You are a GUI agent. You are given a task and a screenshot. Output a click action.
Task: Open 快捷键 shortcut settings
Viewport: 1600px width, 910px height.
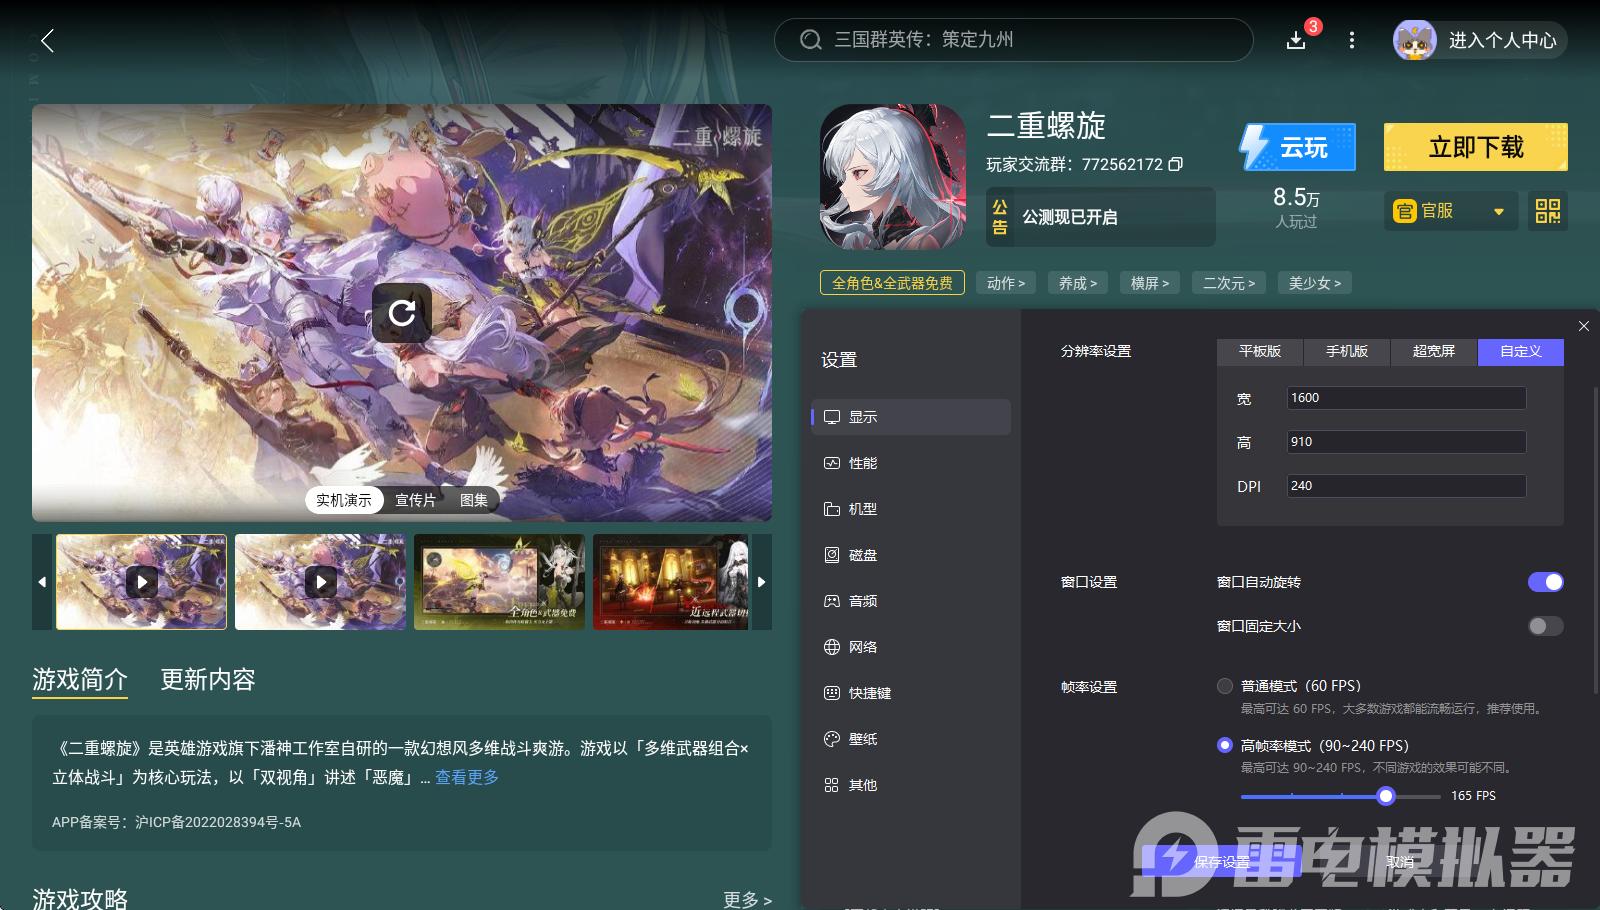click(911, 693)
